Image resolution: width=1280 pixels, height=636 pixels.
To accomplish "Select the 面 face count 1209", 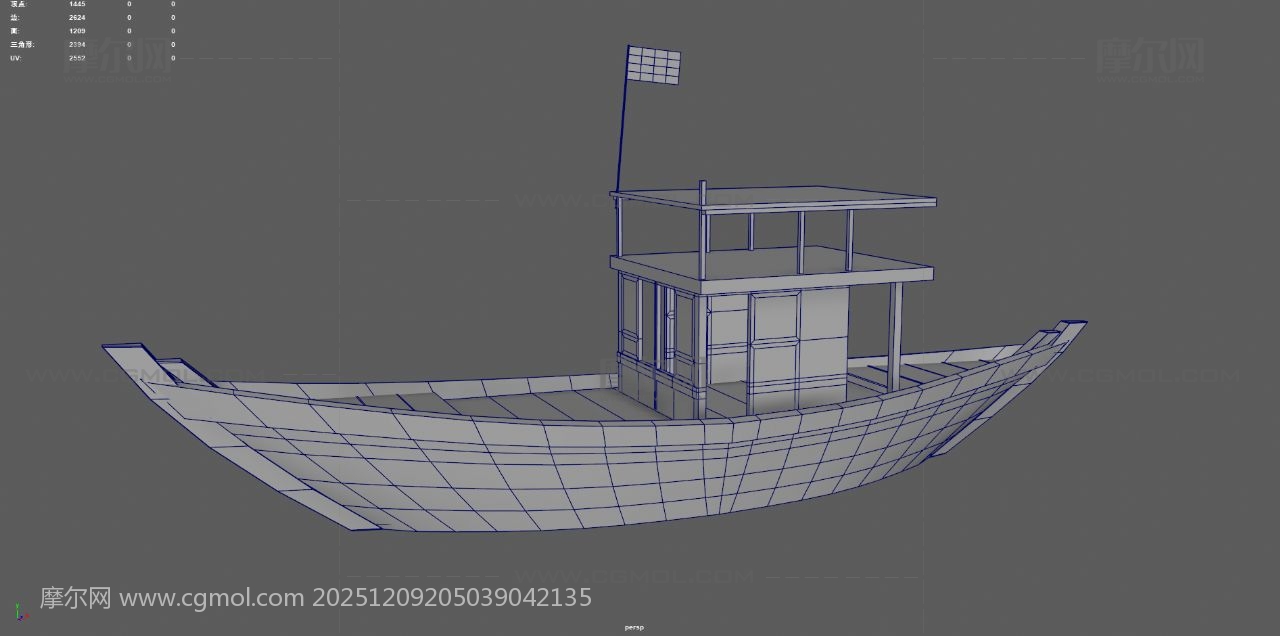I will pos(77,31).
